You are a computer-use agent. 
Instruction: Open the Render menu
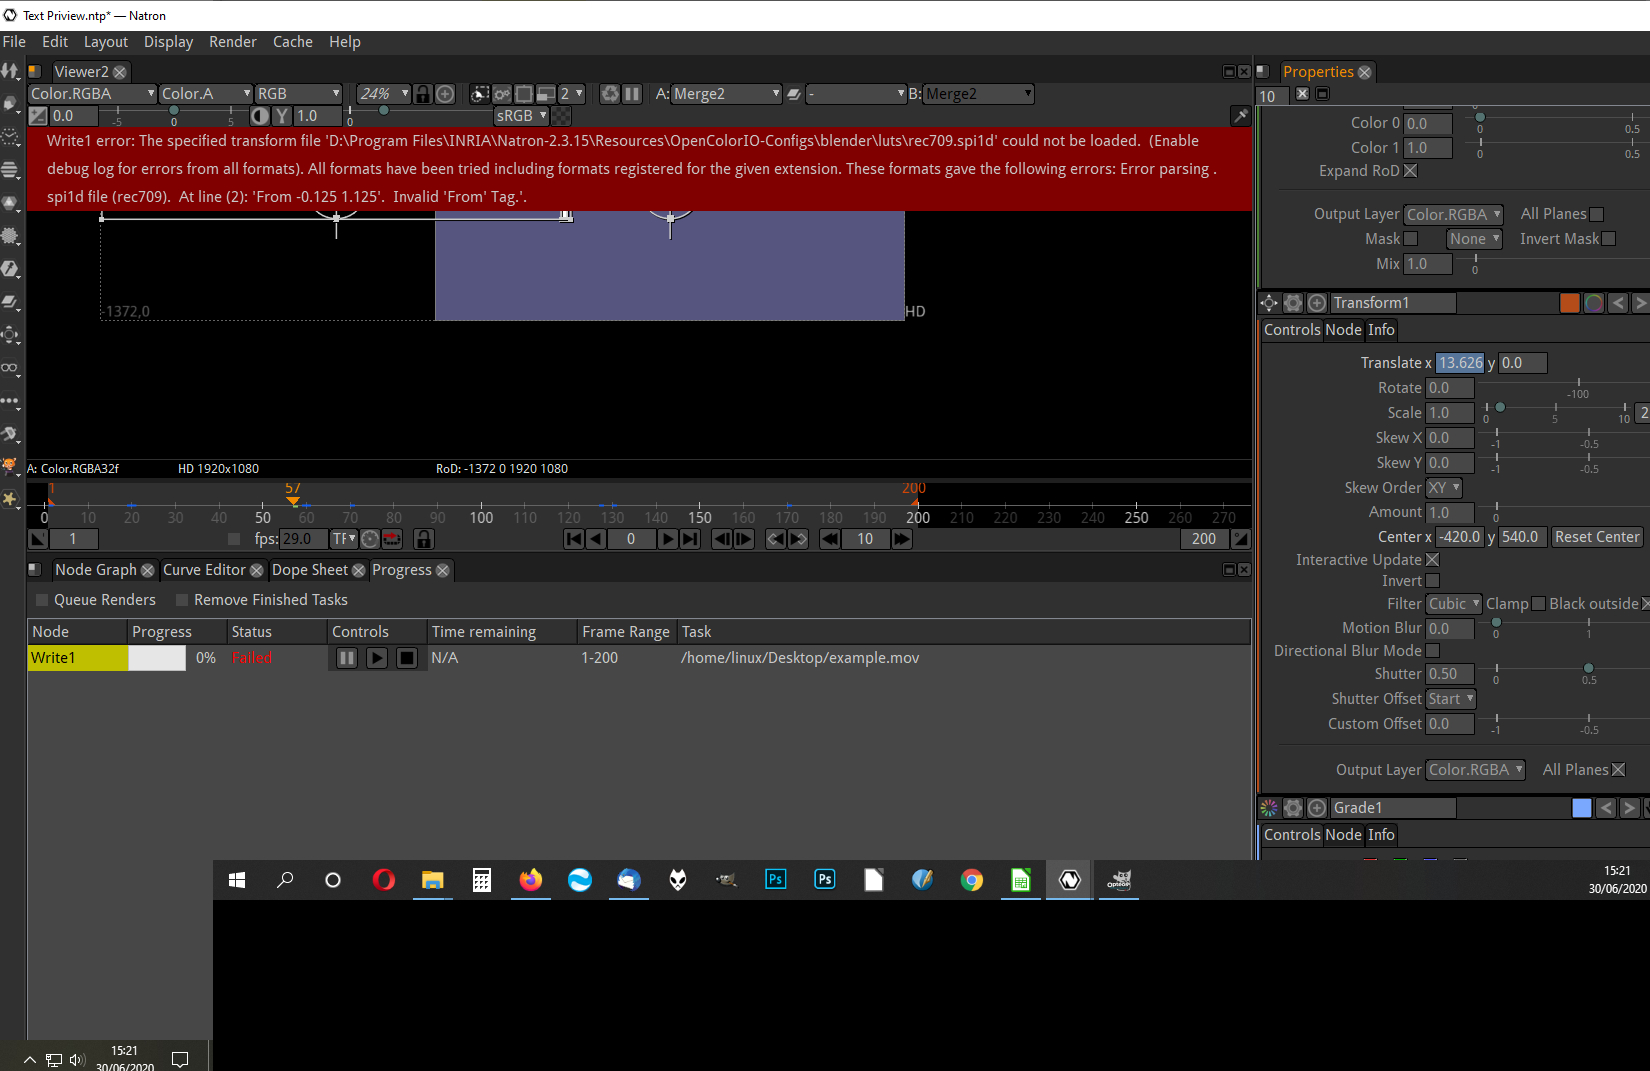pyautogui.click(x=232, y=42)
